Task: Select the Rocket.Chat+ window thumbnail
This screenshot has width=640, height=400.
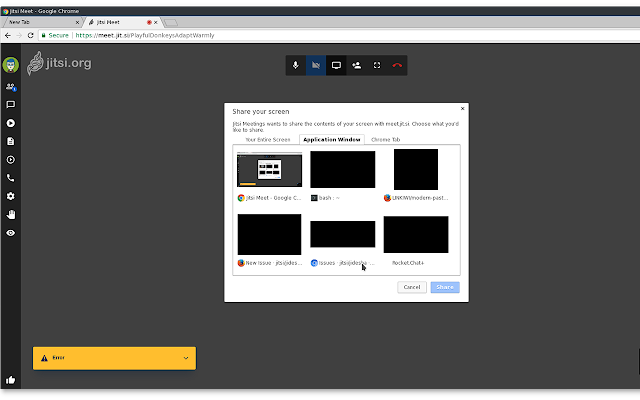Action: coord(416,235)
